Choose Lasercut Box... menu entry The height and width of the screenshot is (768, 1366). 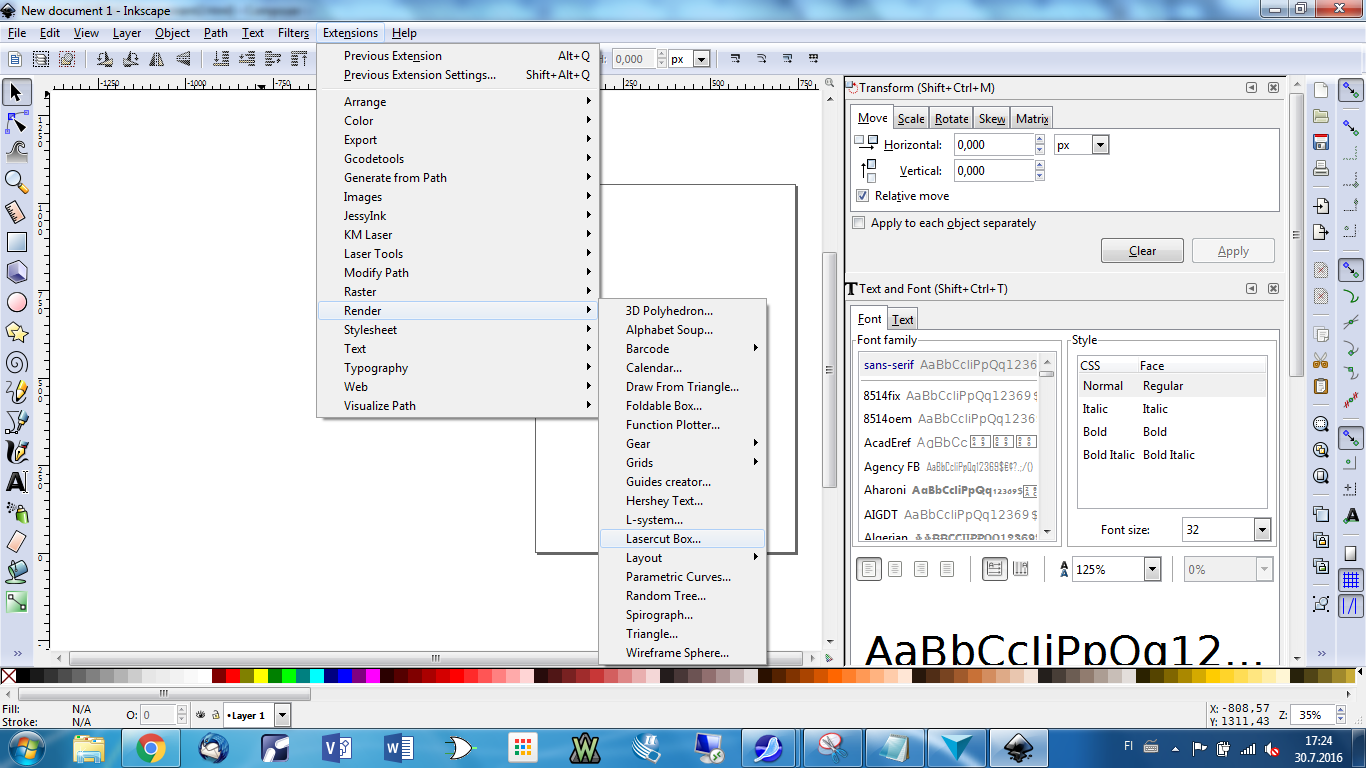[x=683, y=539]
